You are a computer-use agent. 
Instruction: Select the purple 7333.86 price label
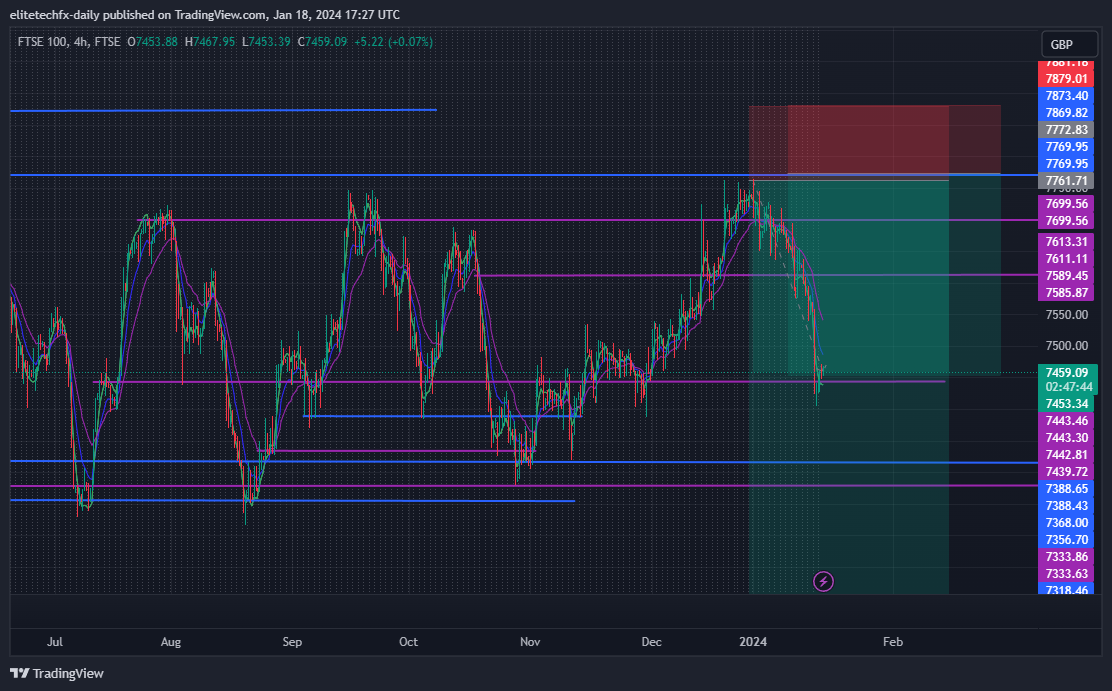(1066, 558)
